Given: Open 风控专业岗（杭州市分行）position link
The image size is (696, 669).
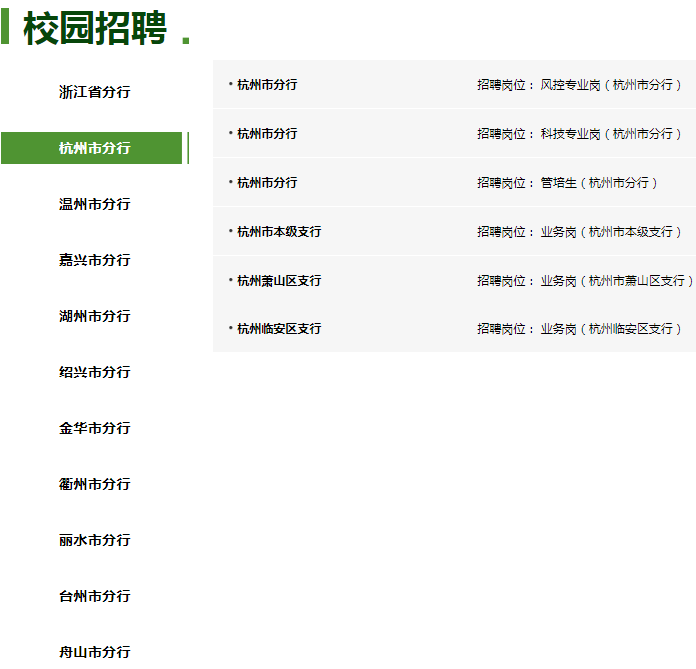Looking at the screenshot, I should (x=610, y=85).
